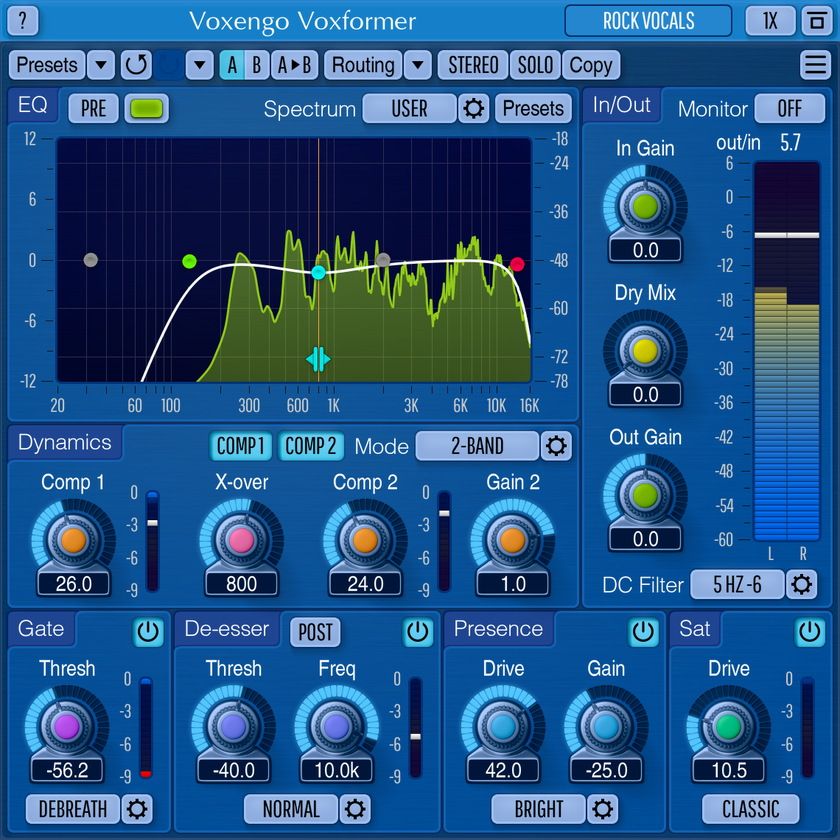This screenshot has height=840, width=840.
Task: Open the hamburger main menu
Action: coord(815,65)
